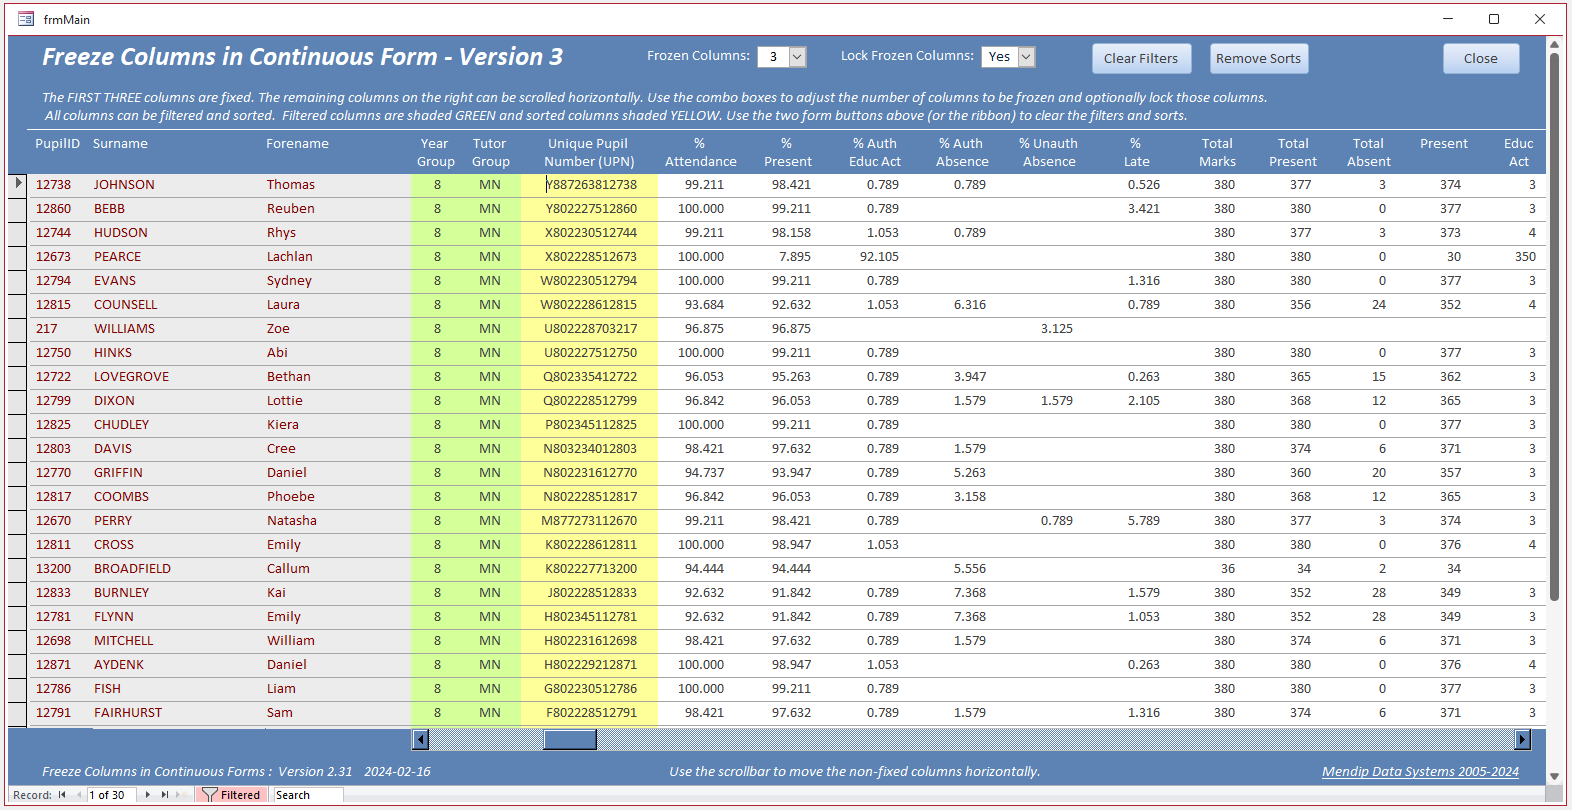Open Mendip Data Systems 2005-2024 link
The width and height of the screenshot is (1572, 810).
pyautogui.click(x=1420, y=771)
